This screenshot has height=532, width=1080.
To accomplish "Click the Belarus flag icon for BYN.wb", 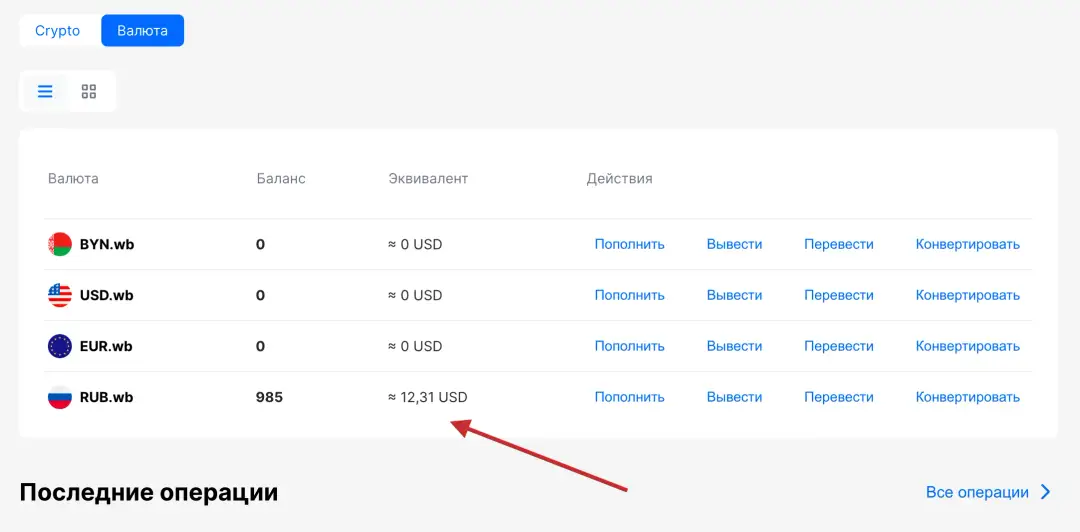I will (x=60, y=244).
